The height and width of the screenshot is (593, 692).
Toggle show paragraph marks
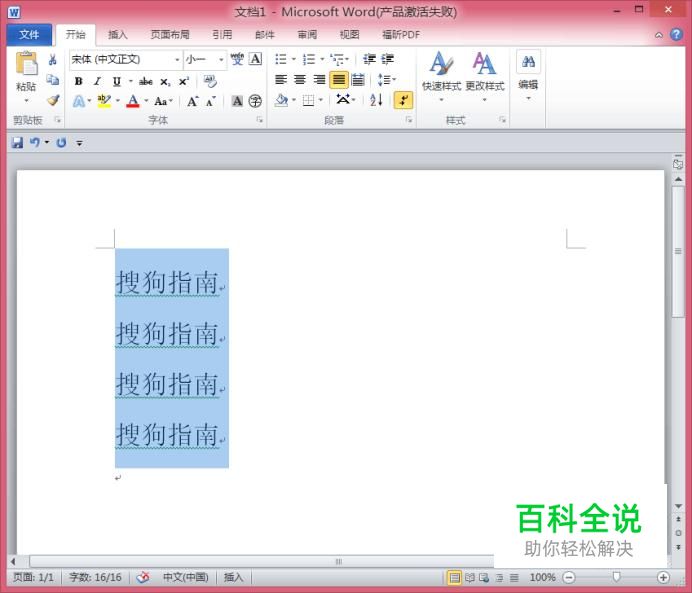pos(403,101)
